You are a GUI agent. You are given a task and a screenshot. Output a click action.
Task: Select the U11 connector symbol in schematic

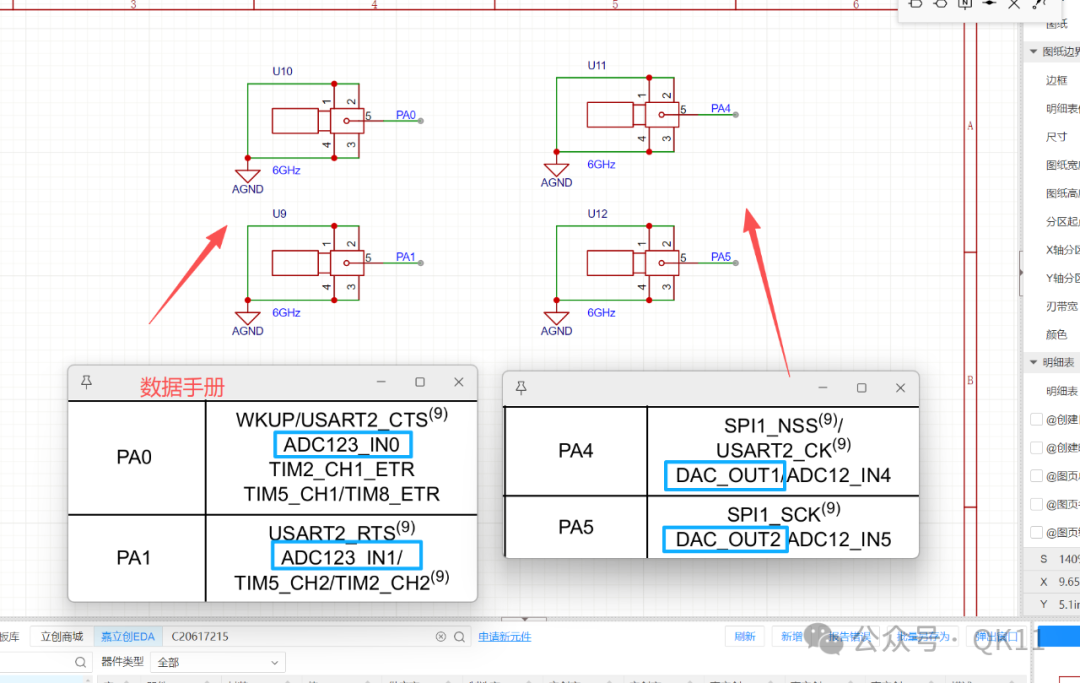(632, 115)
